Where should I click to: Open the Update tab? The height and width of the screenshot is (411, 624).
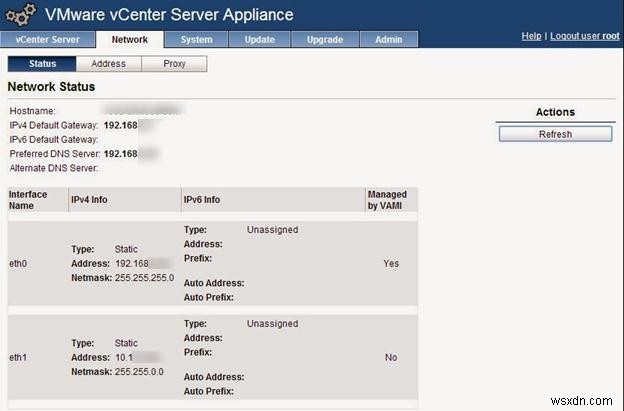[x=259, y=39]
